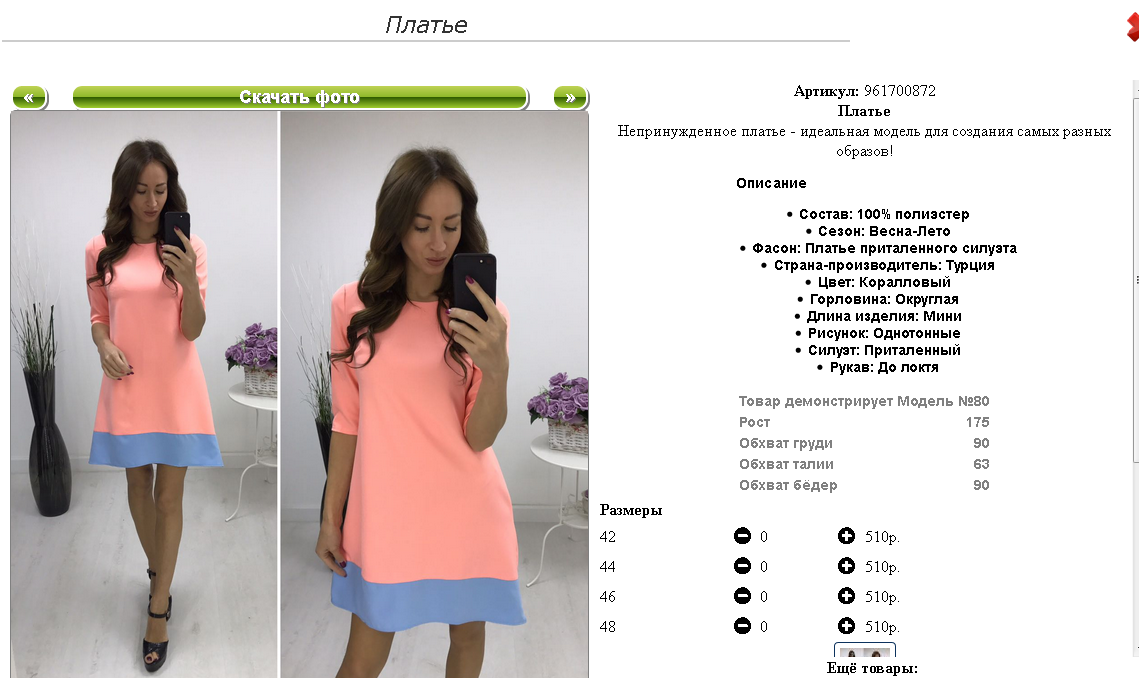1139x678 pixels.
Task: Close the product popup with red X
Action: click(x=1132, y=28)
